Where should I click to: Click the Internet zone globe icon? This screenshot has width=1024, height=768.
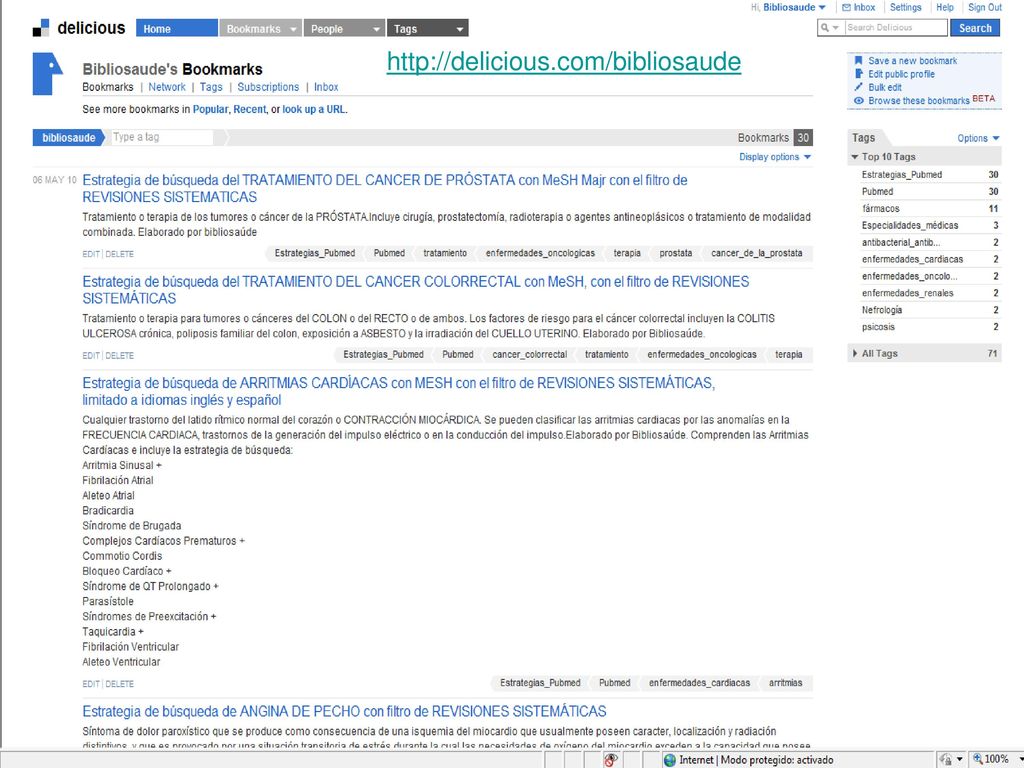(669, 760)
